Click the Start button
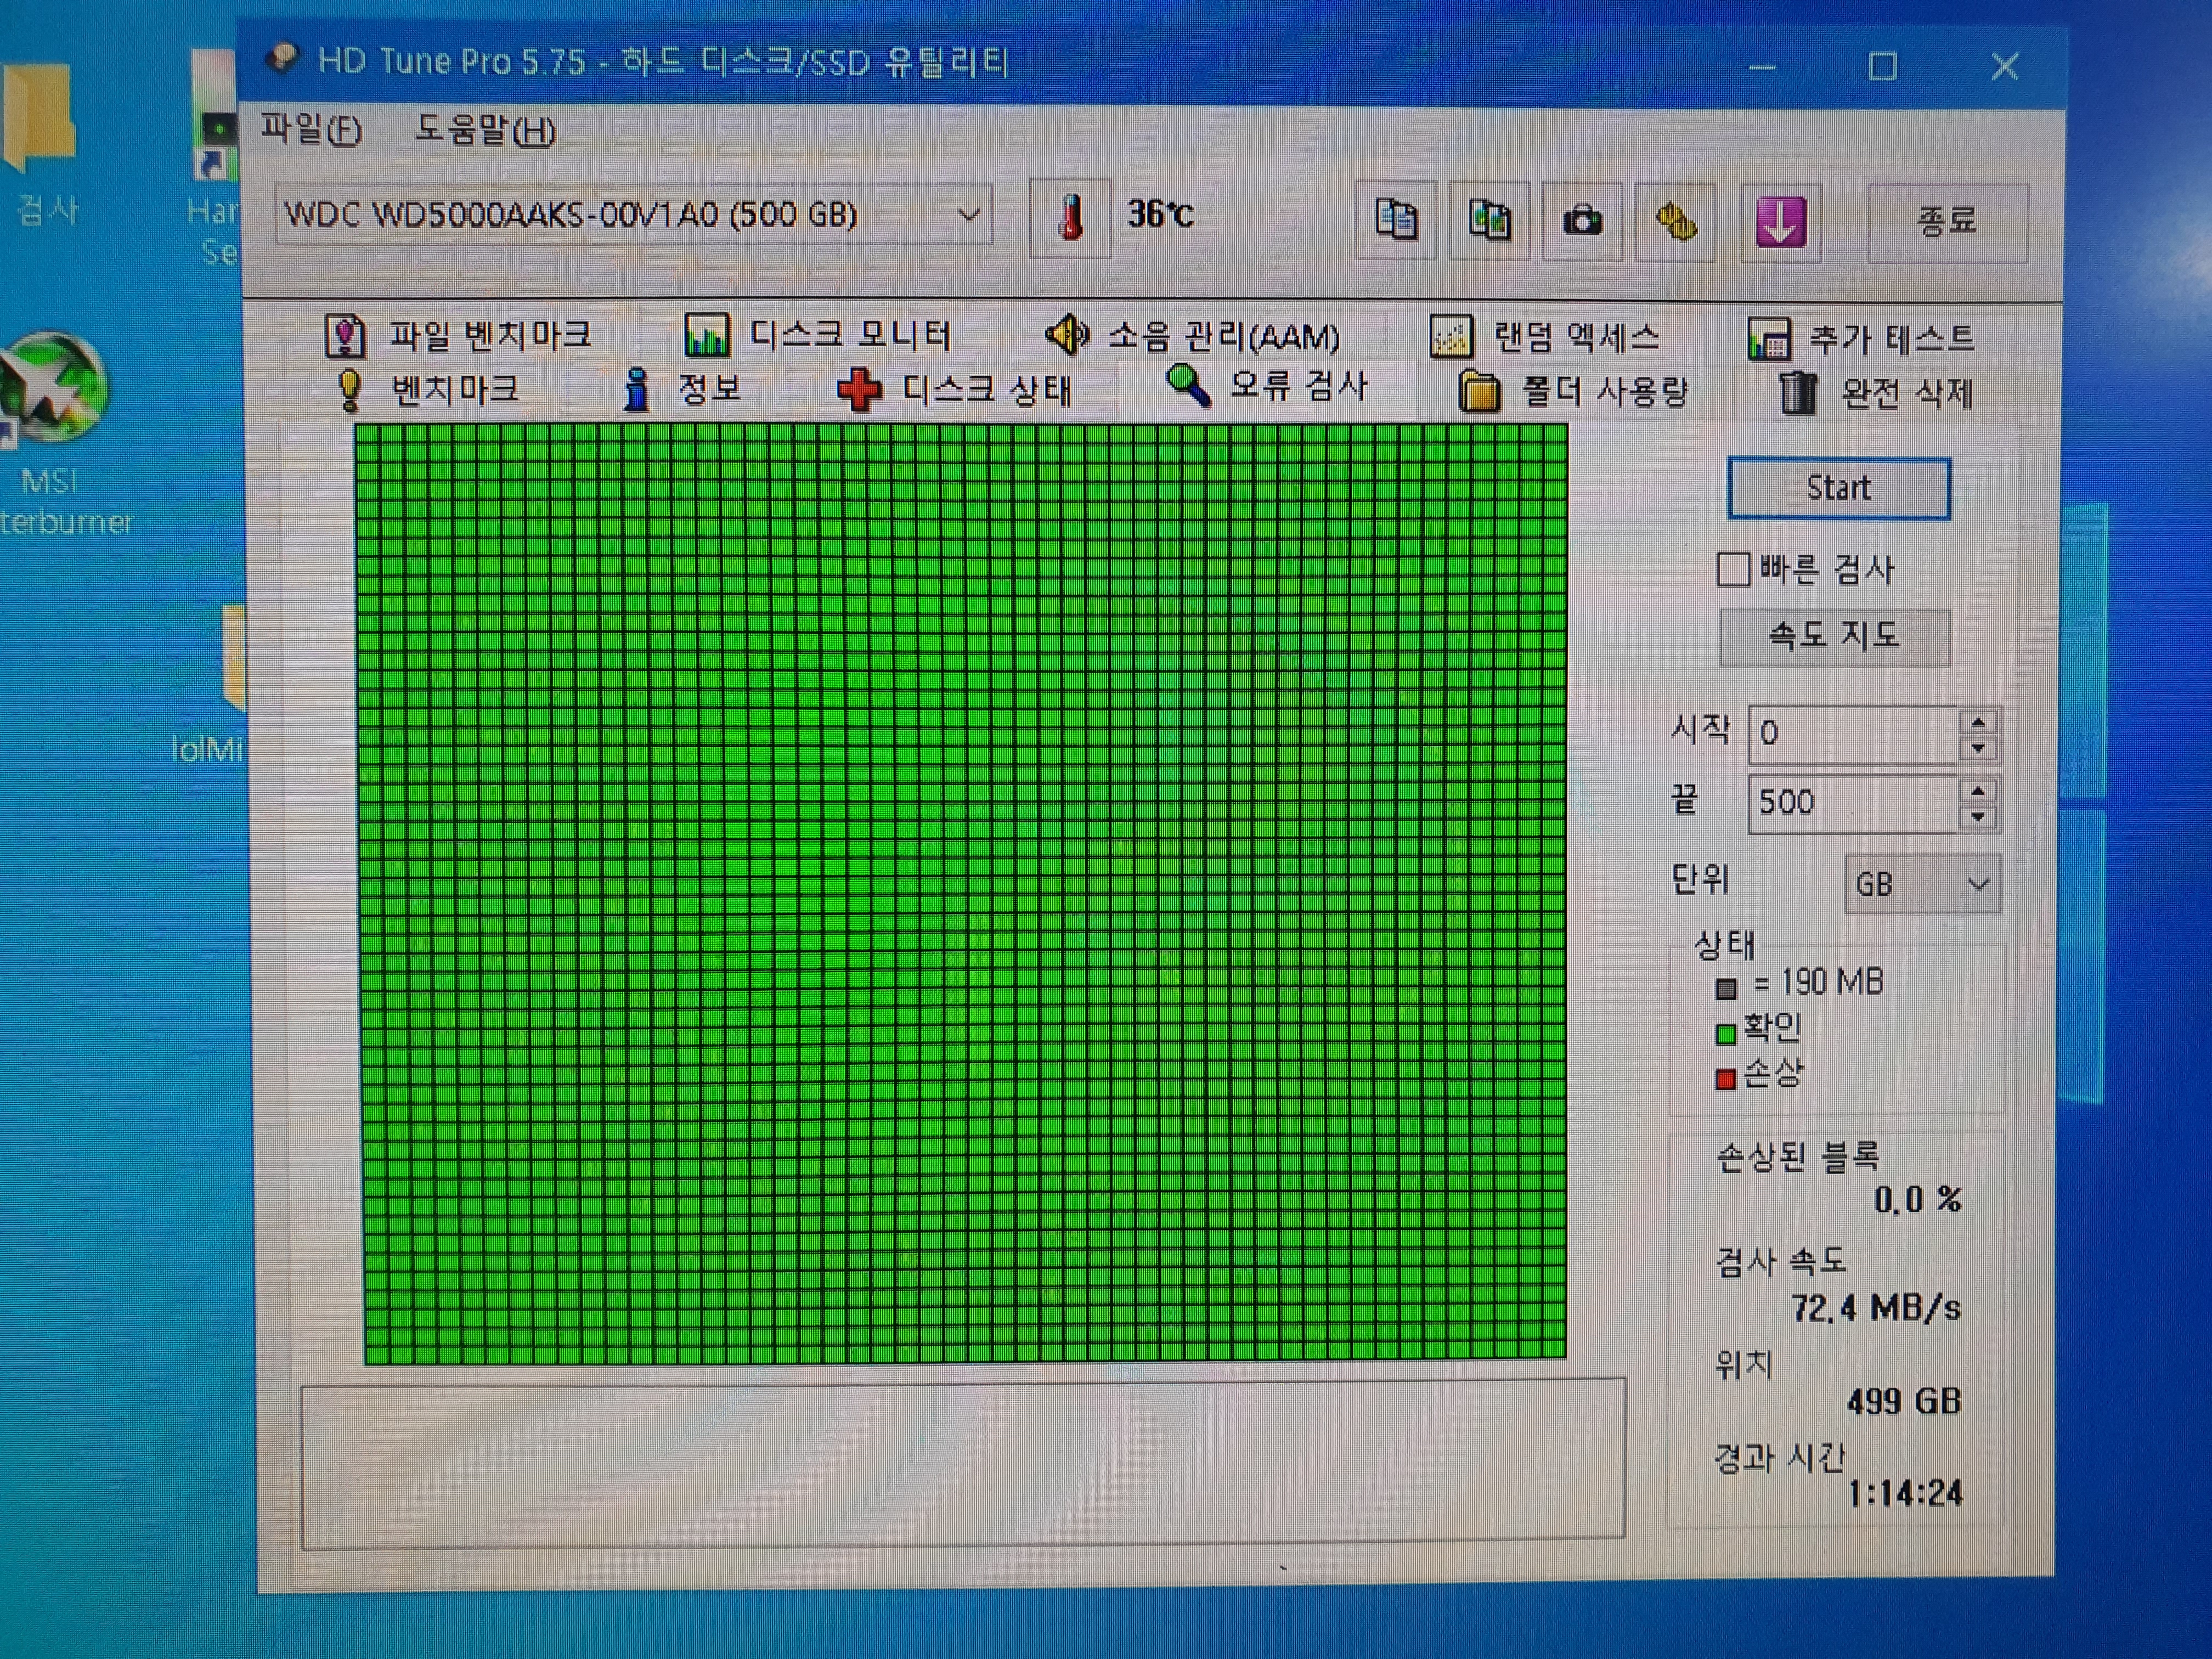Viewport: 2212px width, 1659px height. 1839,488
